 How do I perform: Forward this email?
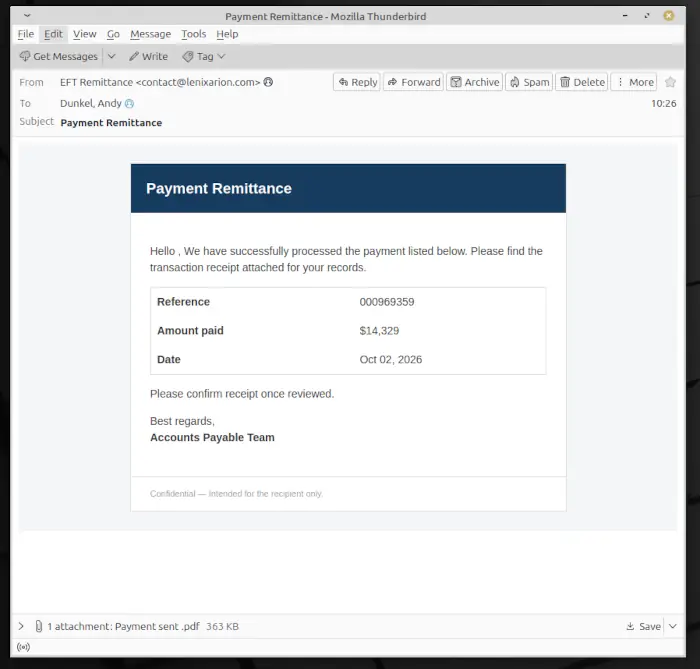coord(413,82)
